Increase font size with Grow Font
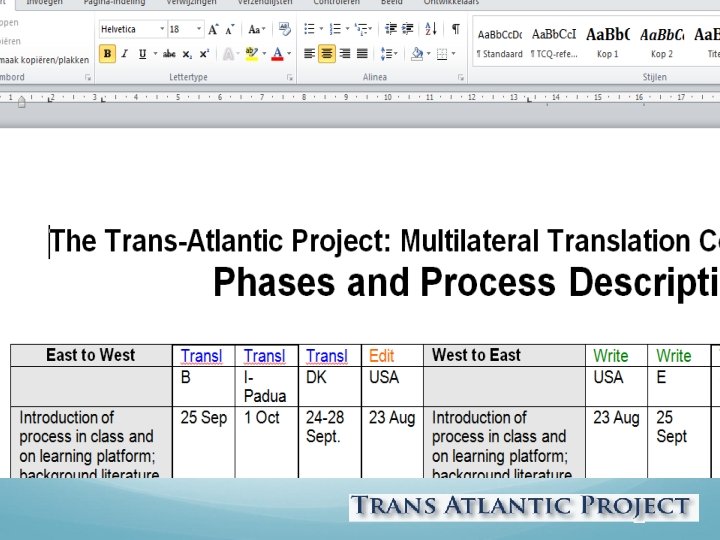The width and height of the screenshot is (720, 540). (x=213, y=29)
